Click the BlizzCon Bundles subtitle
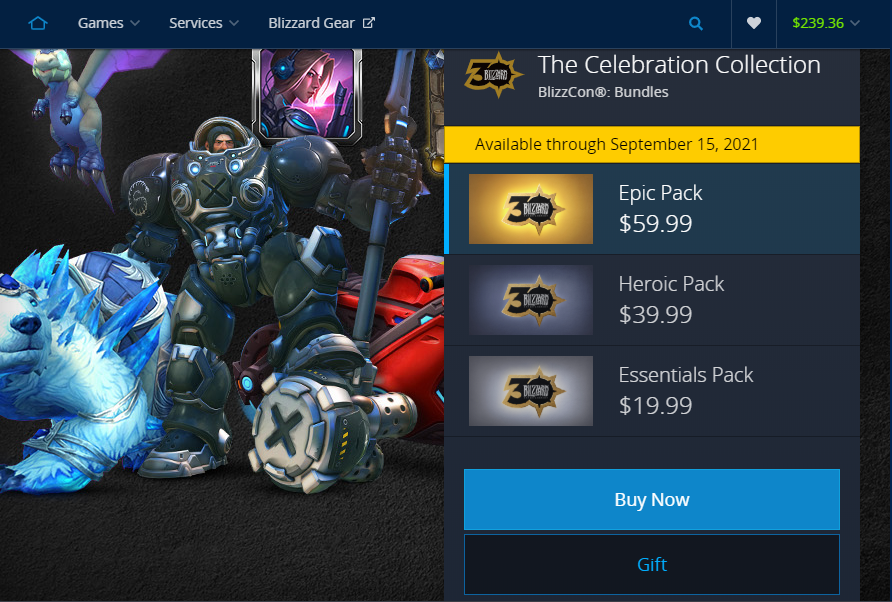This screenshot has height=602, width=892. (x=603, y=92)
